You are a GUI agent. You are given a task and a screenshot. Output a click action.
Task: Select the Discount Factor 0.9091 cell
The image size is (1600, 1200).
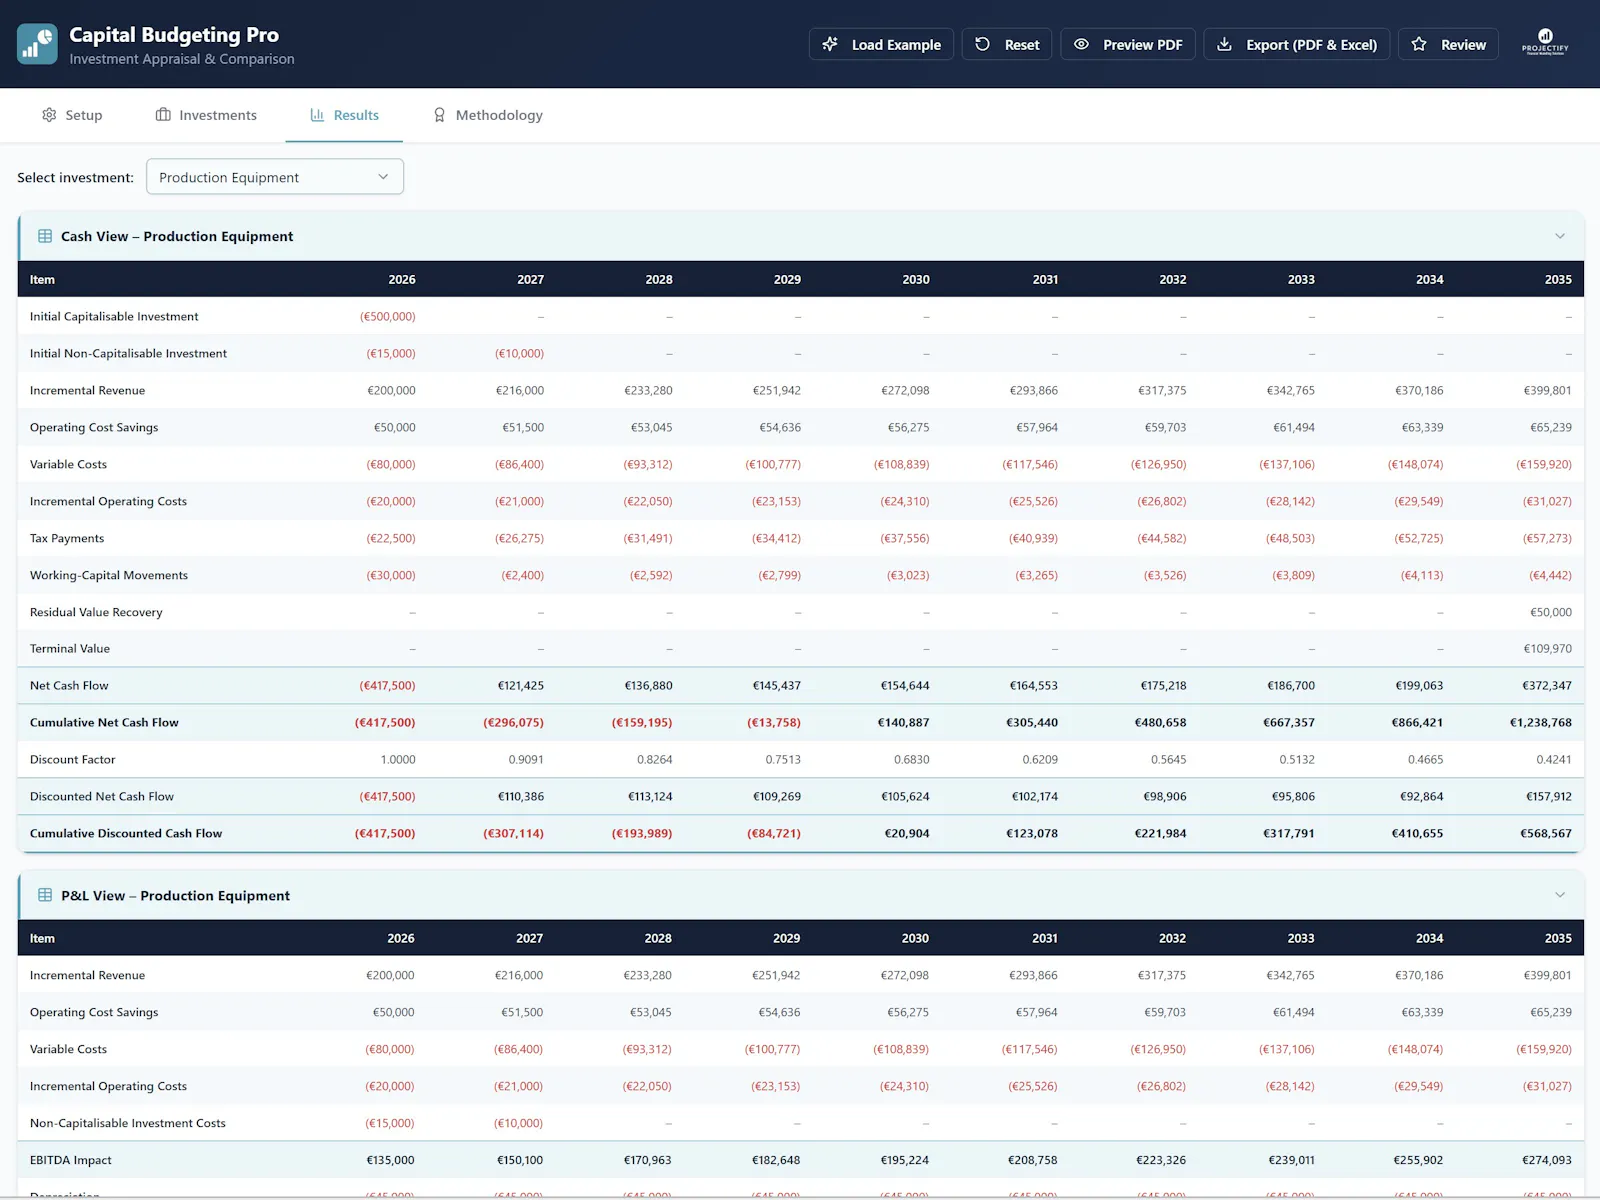click(526, 759)
